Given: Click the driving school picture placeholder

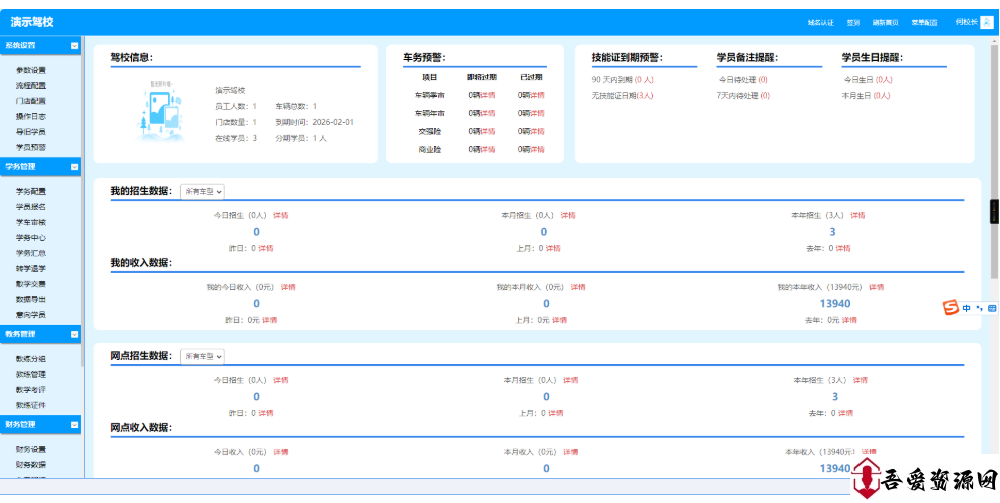Looking at the screenshot, I should click(161, 112).
